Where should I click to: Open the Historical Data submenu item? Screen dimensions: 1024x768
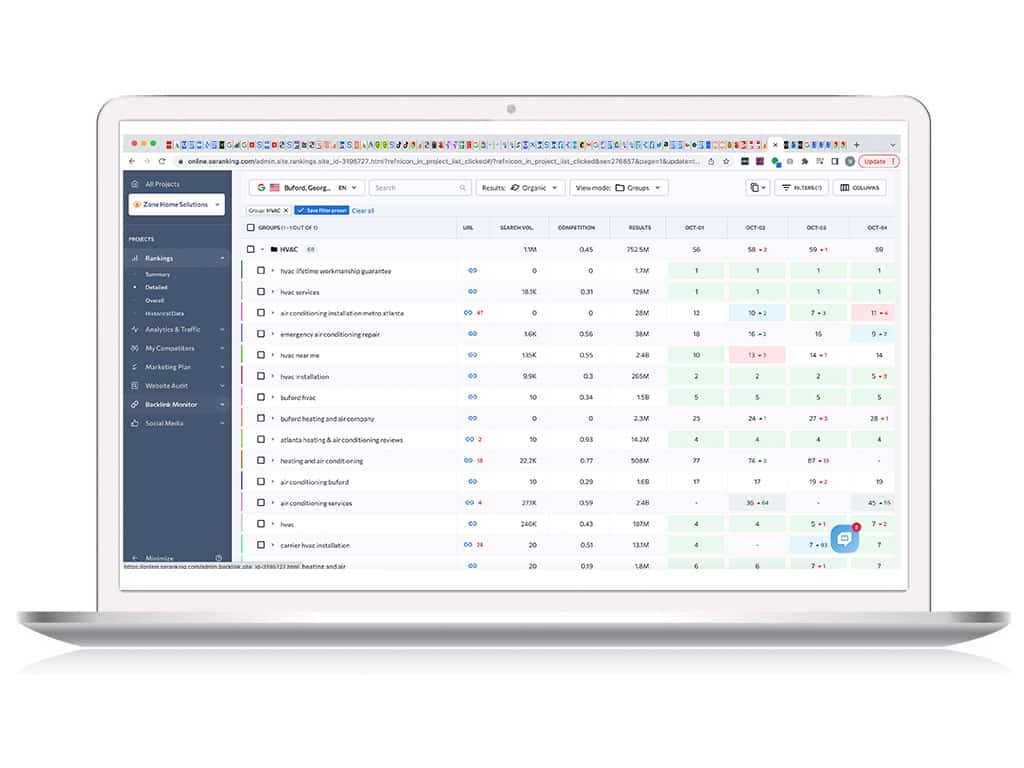click(165, 313)
